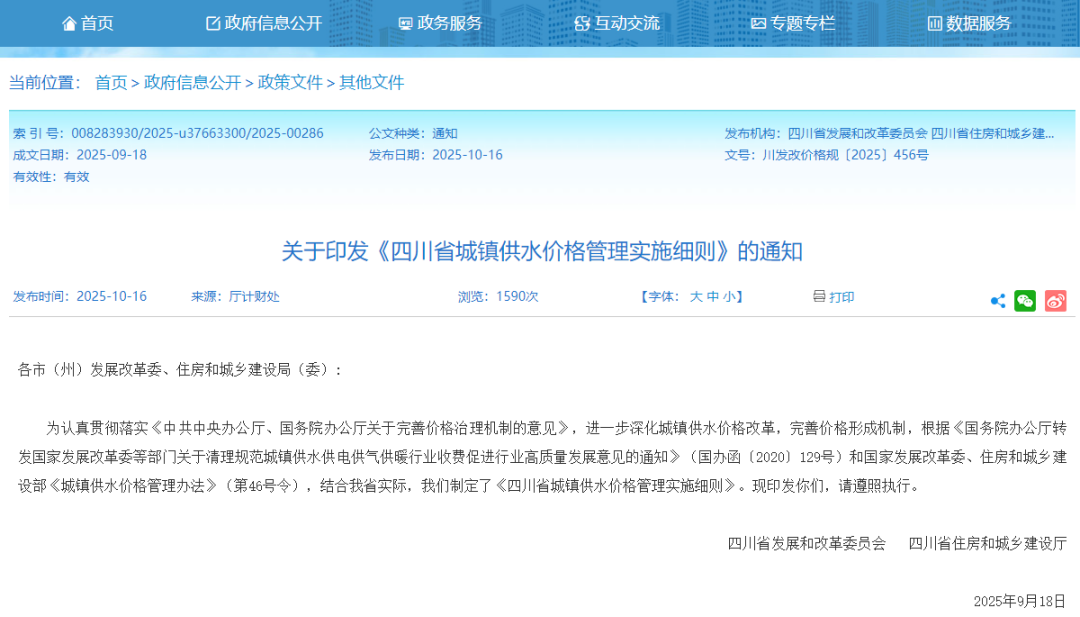The image size is (1080, 617).
Task: Click the printer icon next to 打印
Action: [x=819, y=296]
